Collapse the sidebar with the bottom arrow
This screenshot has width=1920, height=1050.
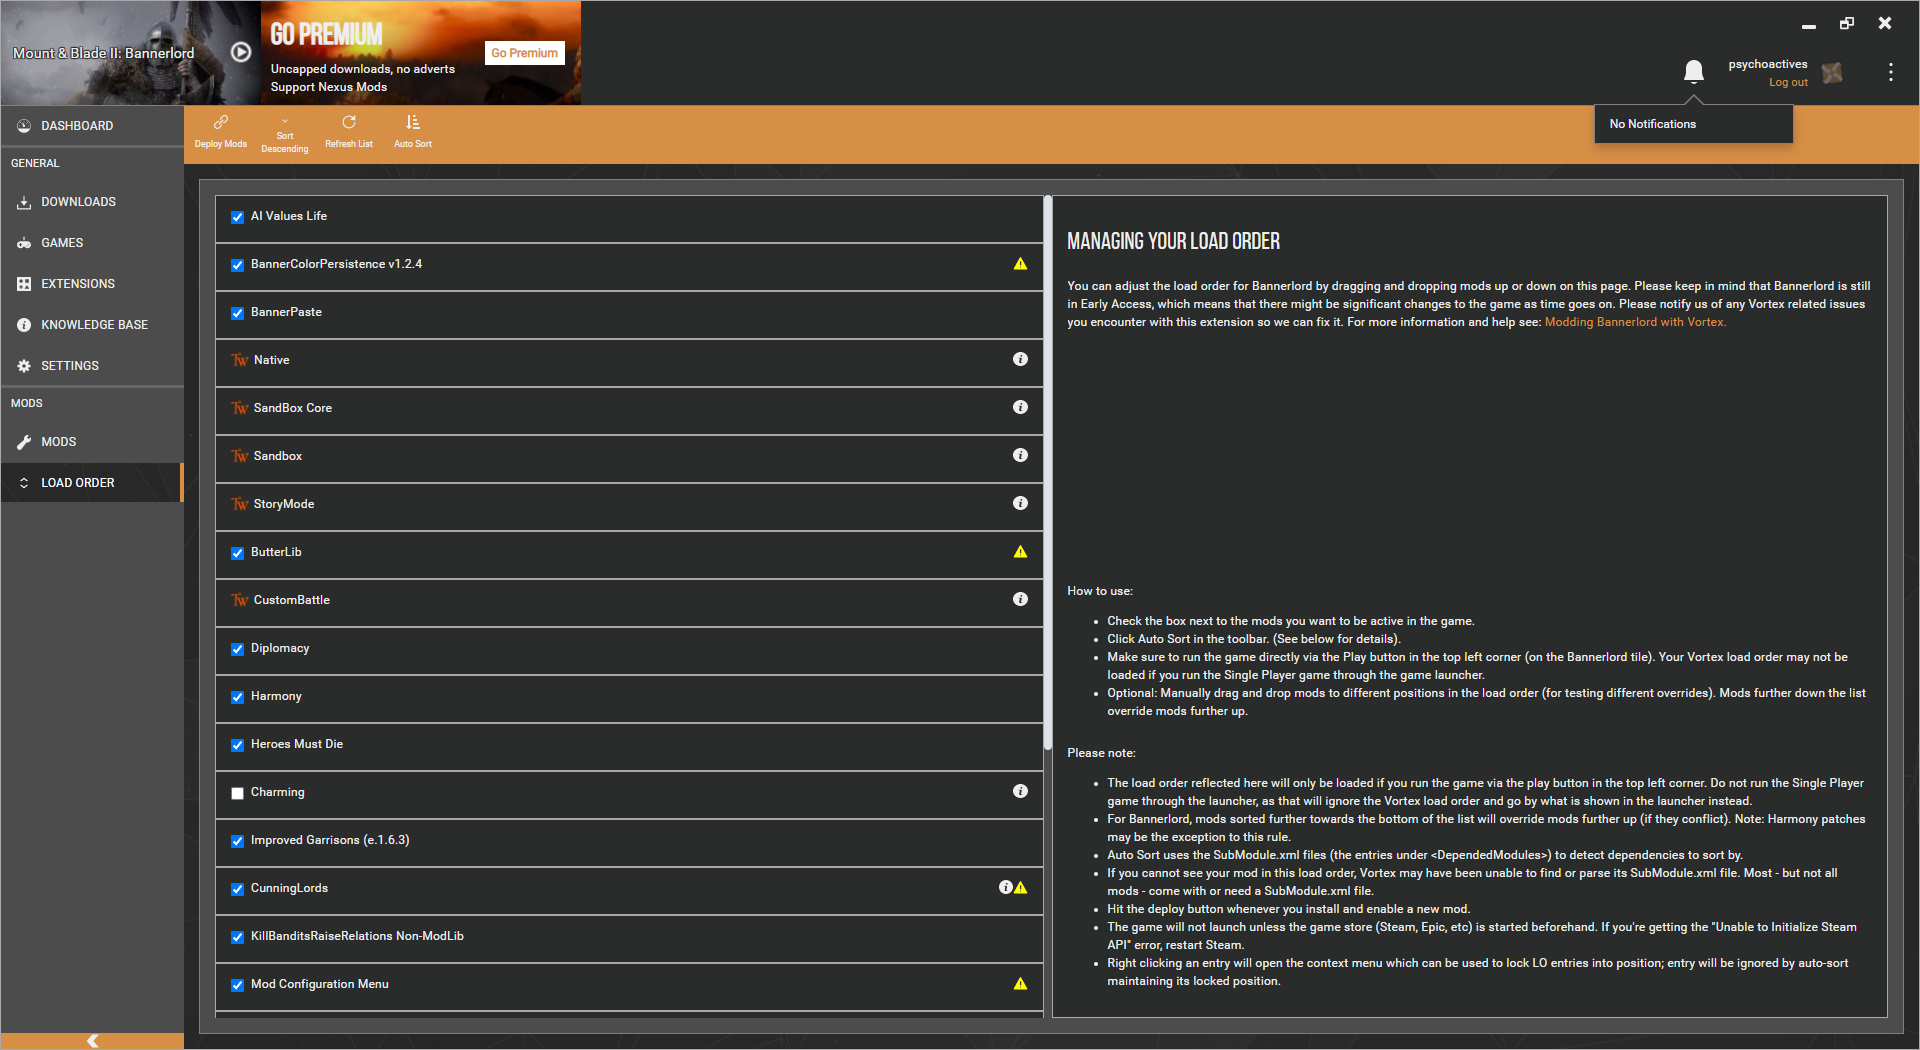[x=92, y=1041]
